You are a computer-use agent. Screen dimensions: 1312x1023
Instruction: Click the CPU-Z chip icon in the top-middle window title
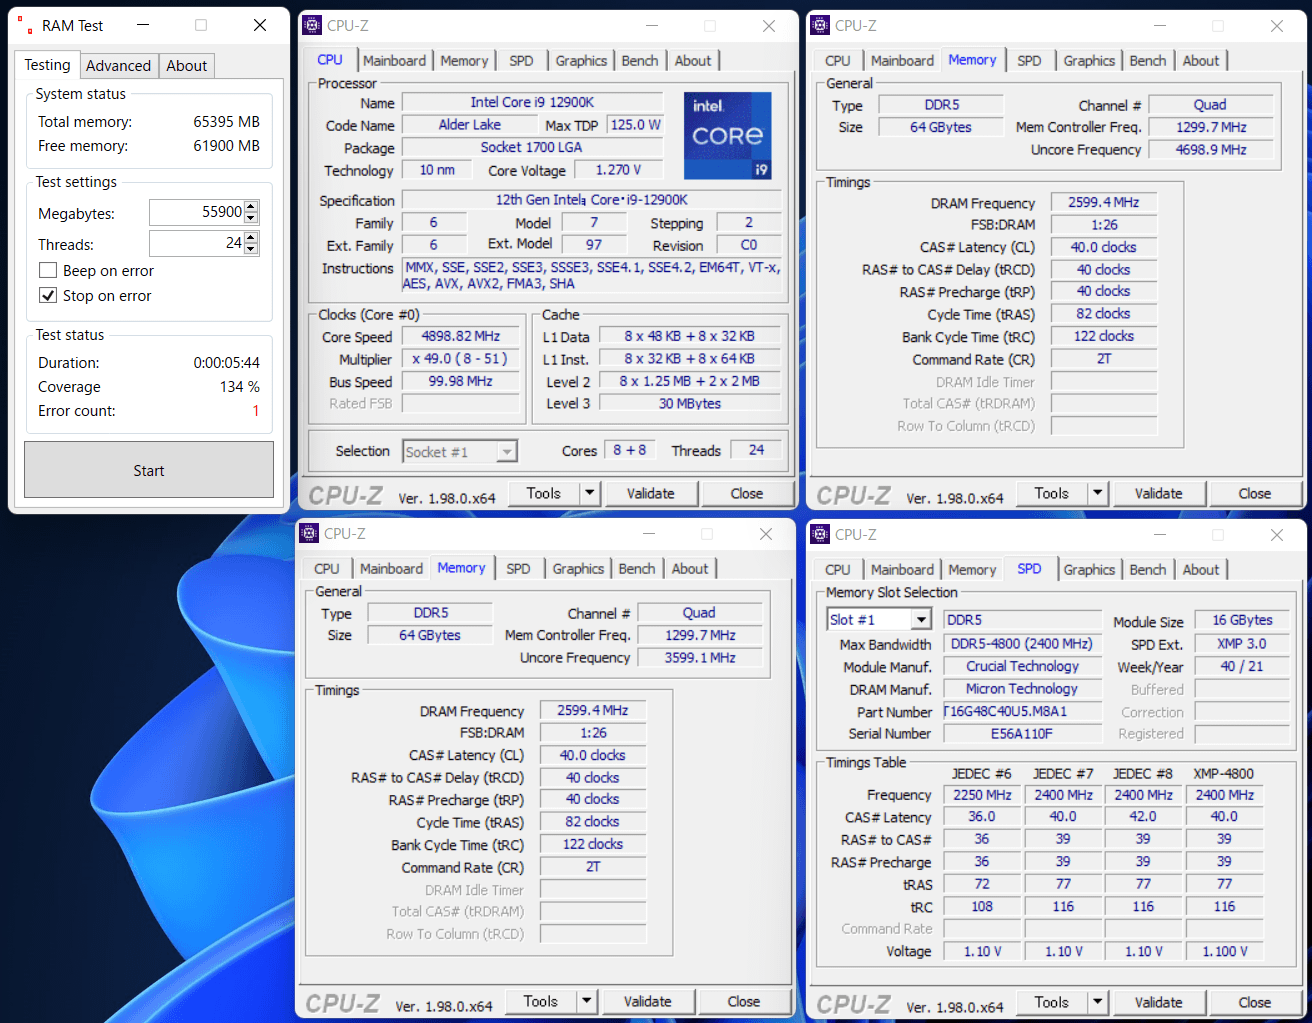[x=312, y=25]
